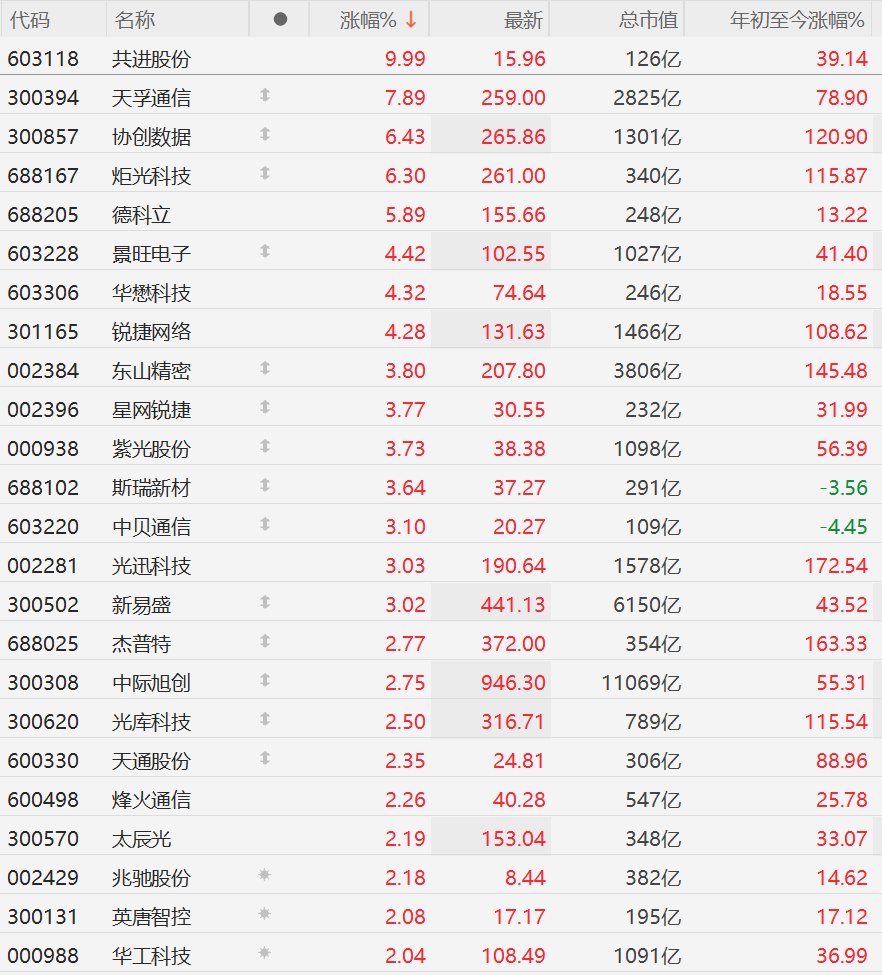882x975 pixels.
Task: Click the marker icon beside 光库科技
Action: (x=265, y=719)
